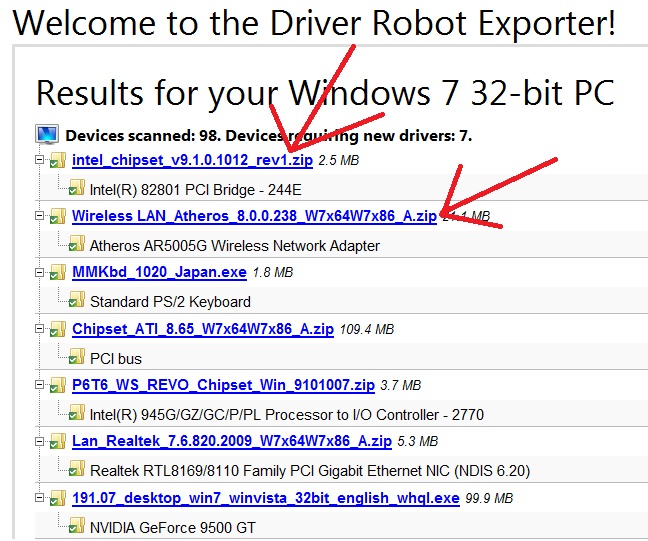Collapse the Lan_Realtek zip node
Viewport: 648px width, 541px height.
39,441
